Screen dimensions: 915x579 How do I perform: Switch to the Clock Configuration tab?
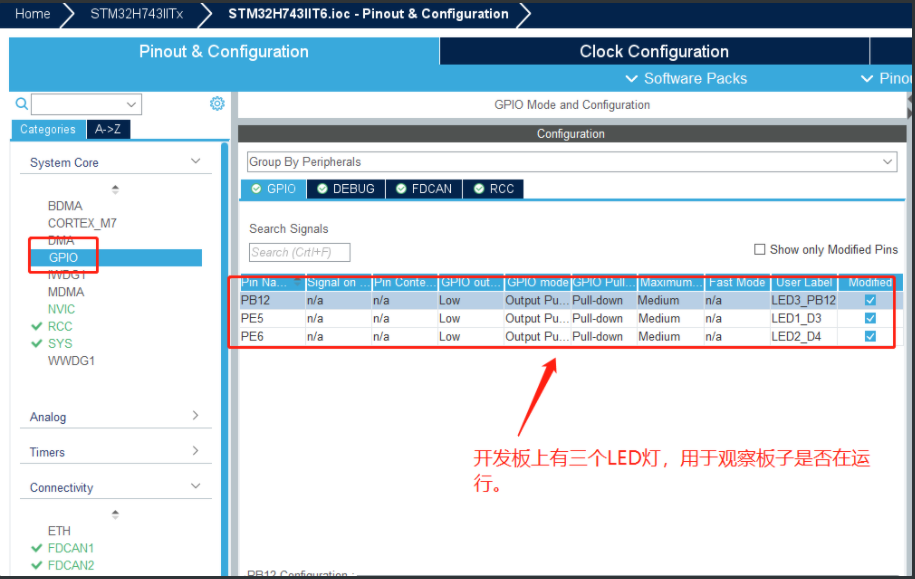(654, 51)
